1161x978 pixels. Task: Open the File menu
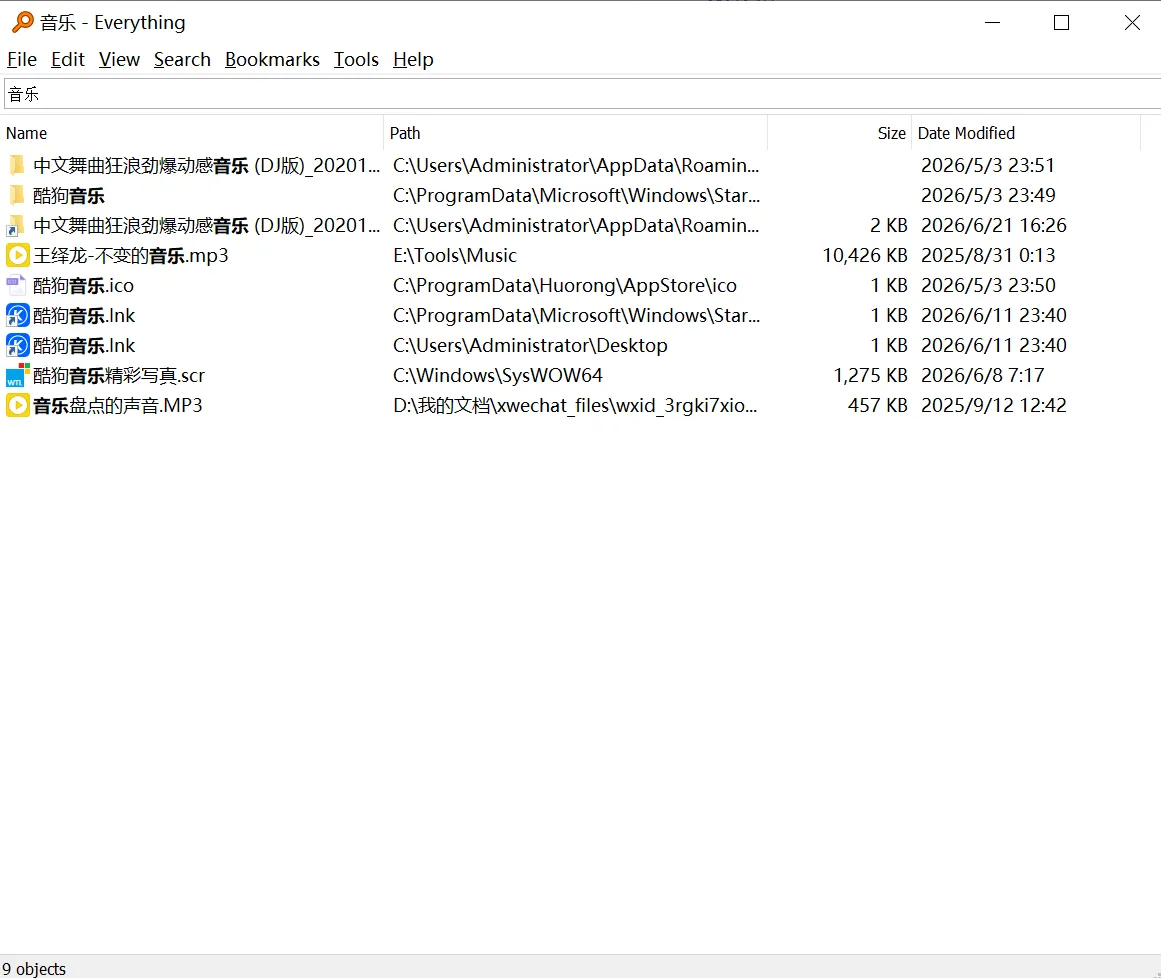point(21,59)
